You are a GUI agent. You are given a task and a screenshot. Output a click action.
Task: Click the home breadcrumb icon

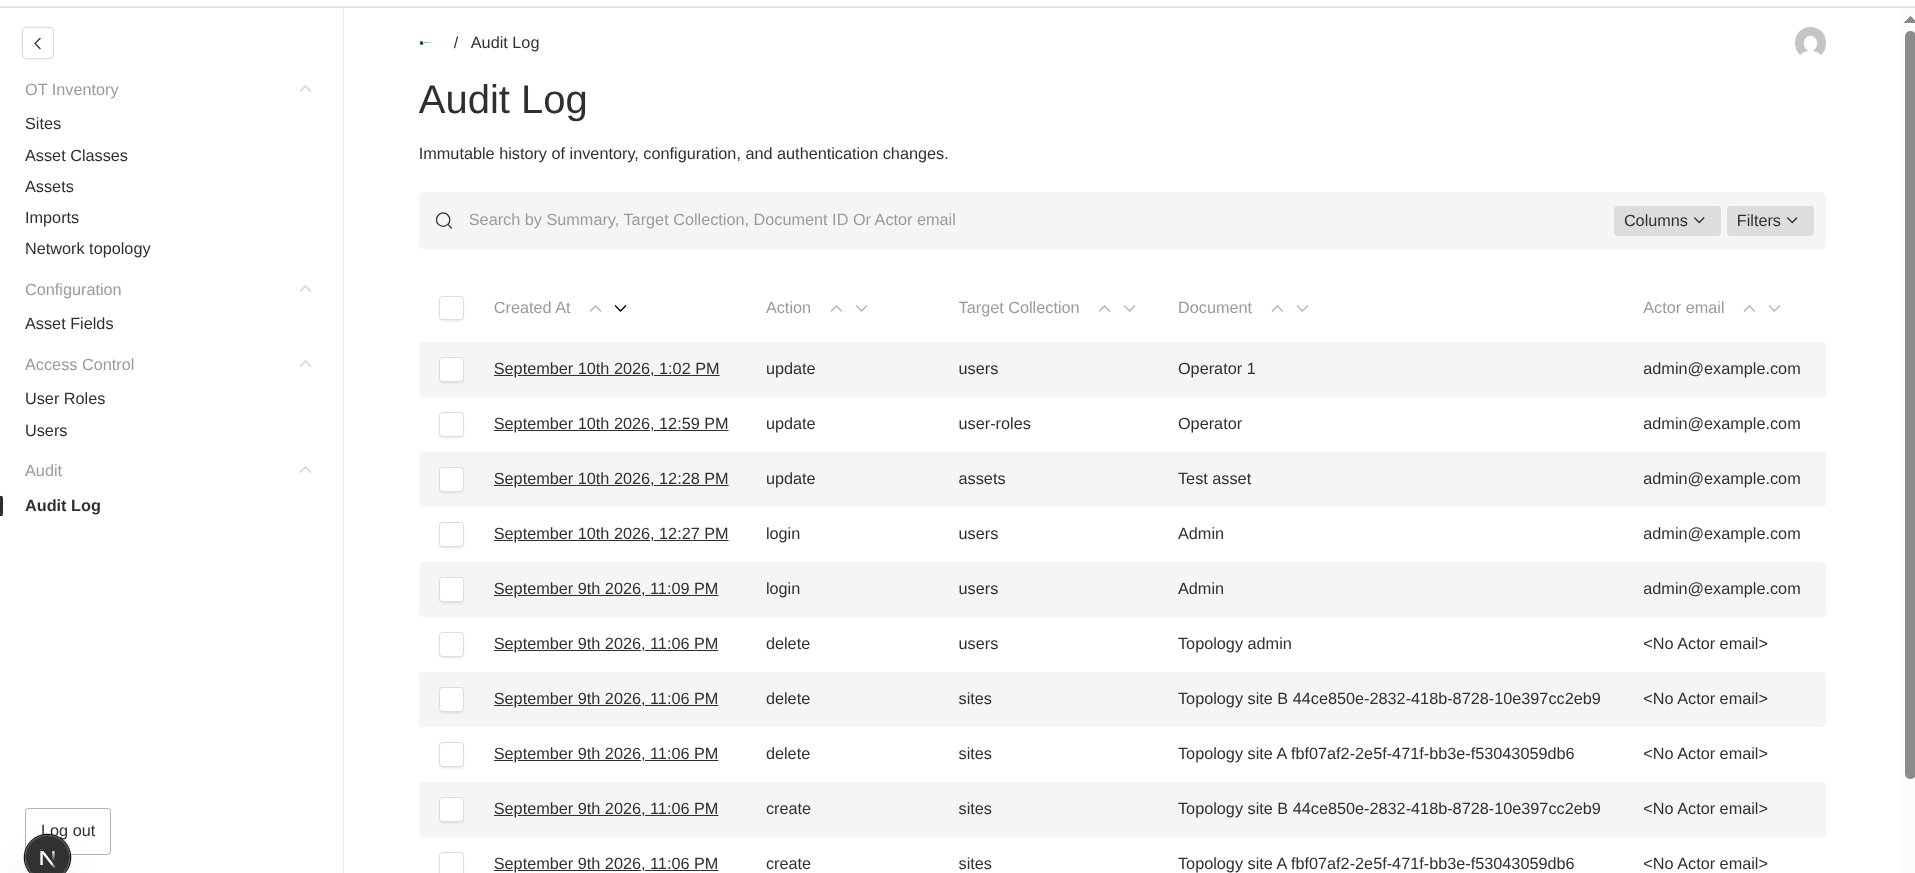pos(426,43)
